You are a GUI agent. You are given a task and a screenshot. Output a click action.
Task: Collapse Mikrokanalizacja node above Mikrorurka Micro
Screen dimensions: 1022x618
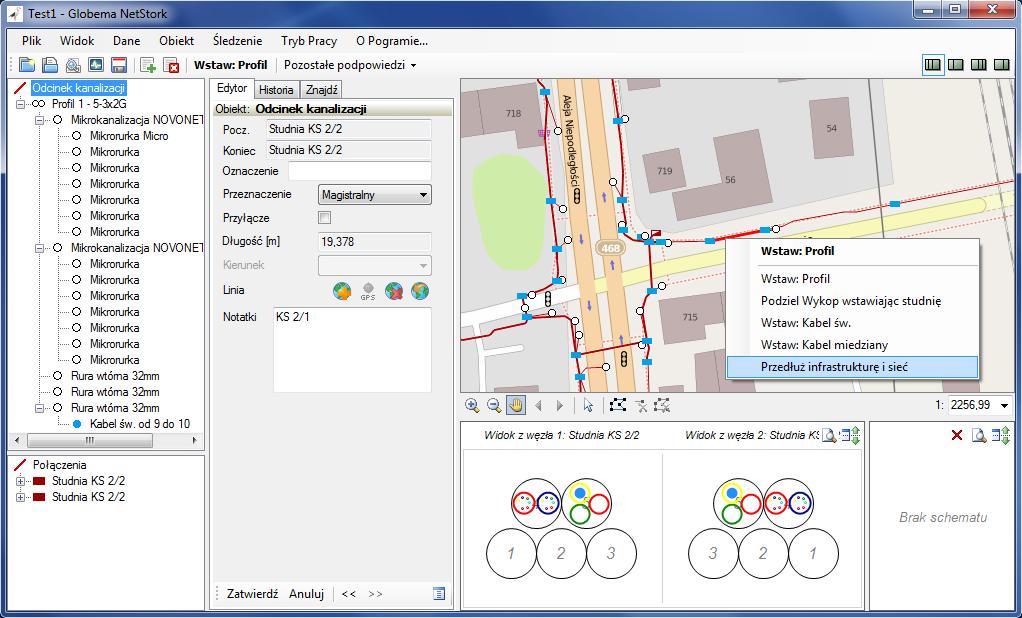pyautogui.click(x=39, y=120)
